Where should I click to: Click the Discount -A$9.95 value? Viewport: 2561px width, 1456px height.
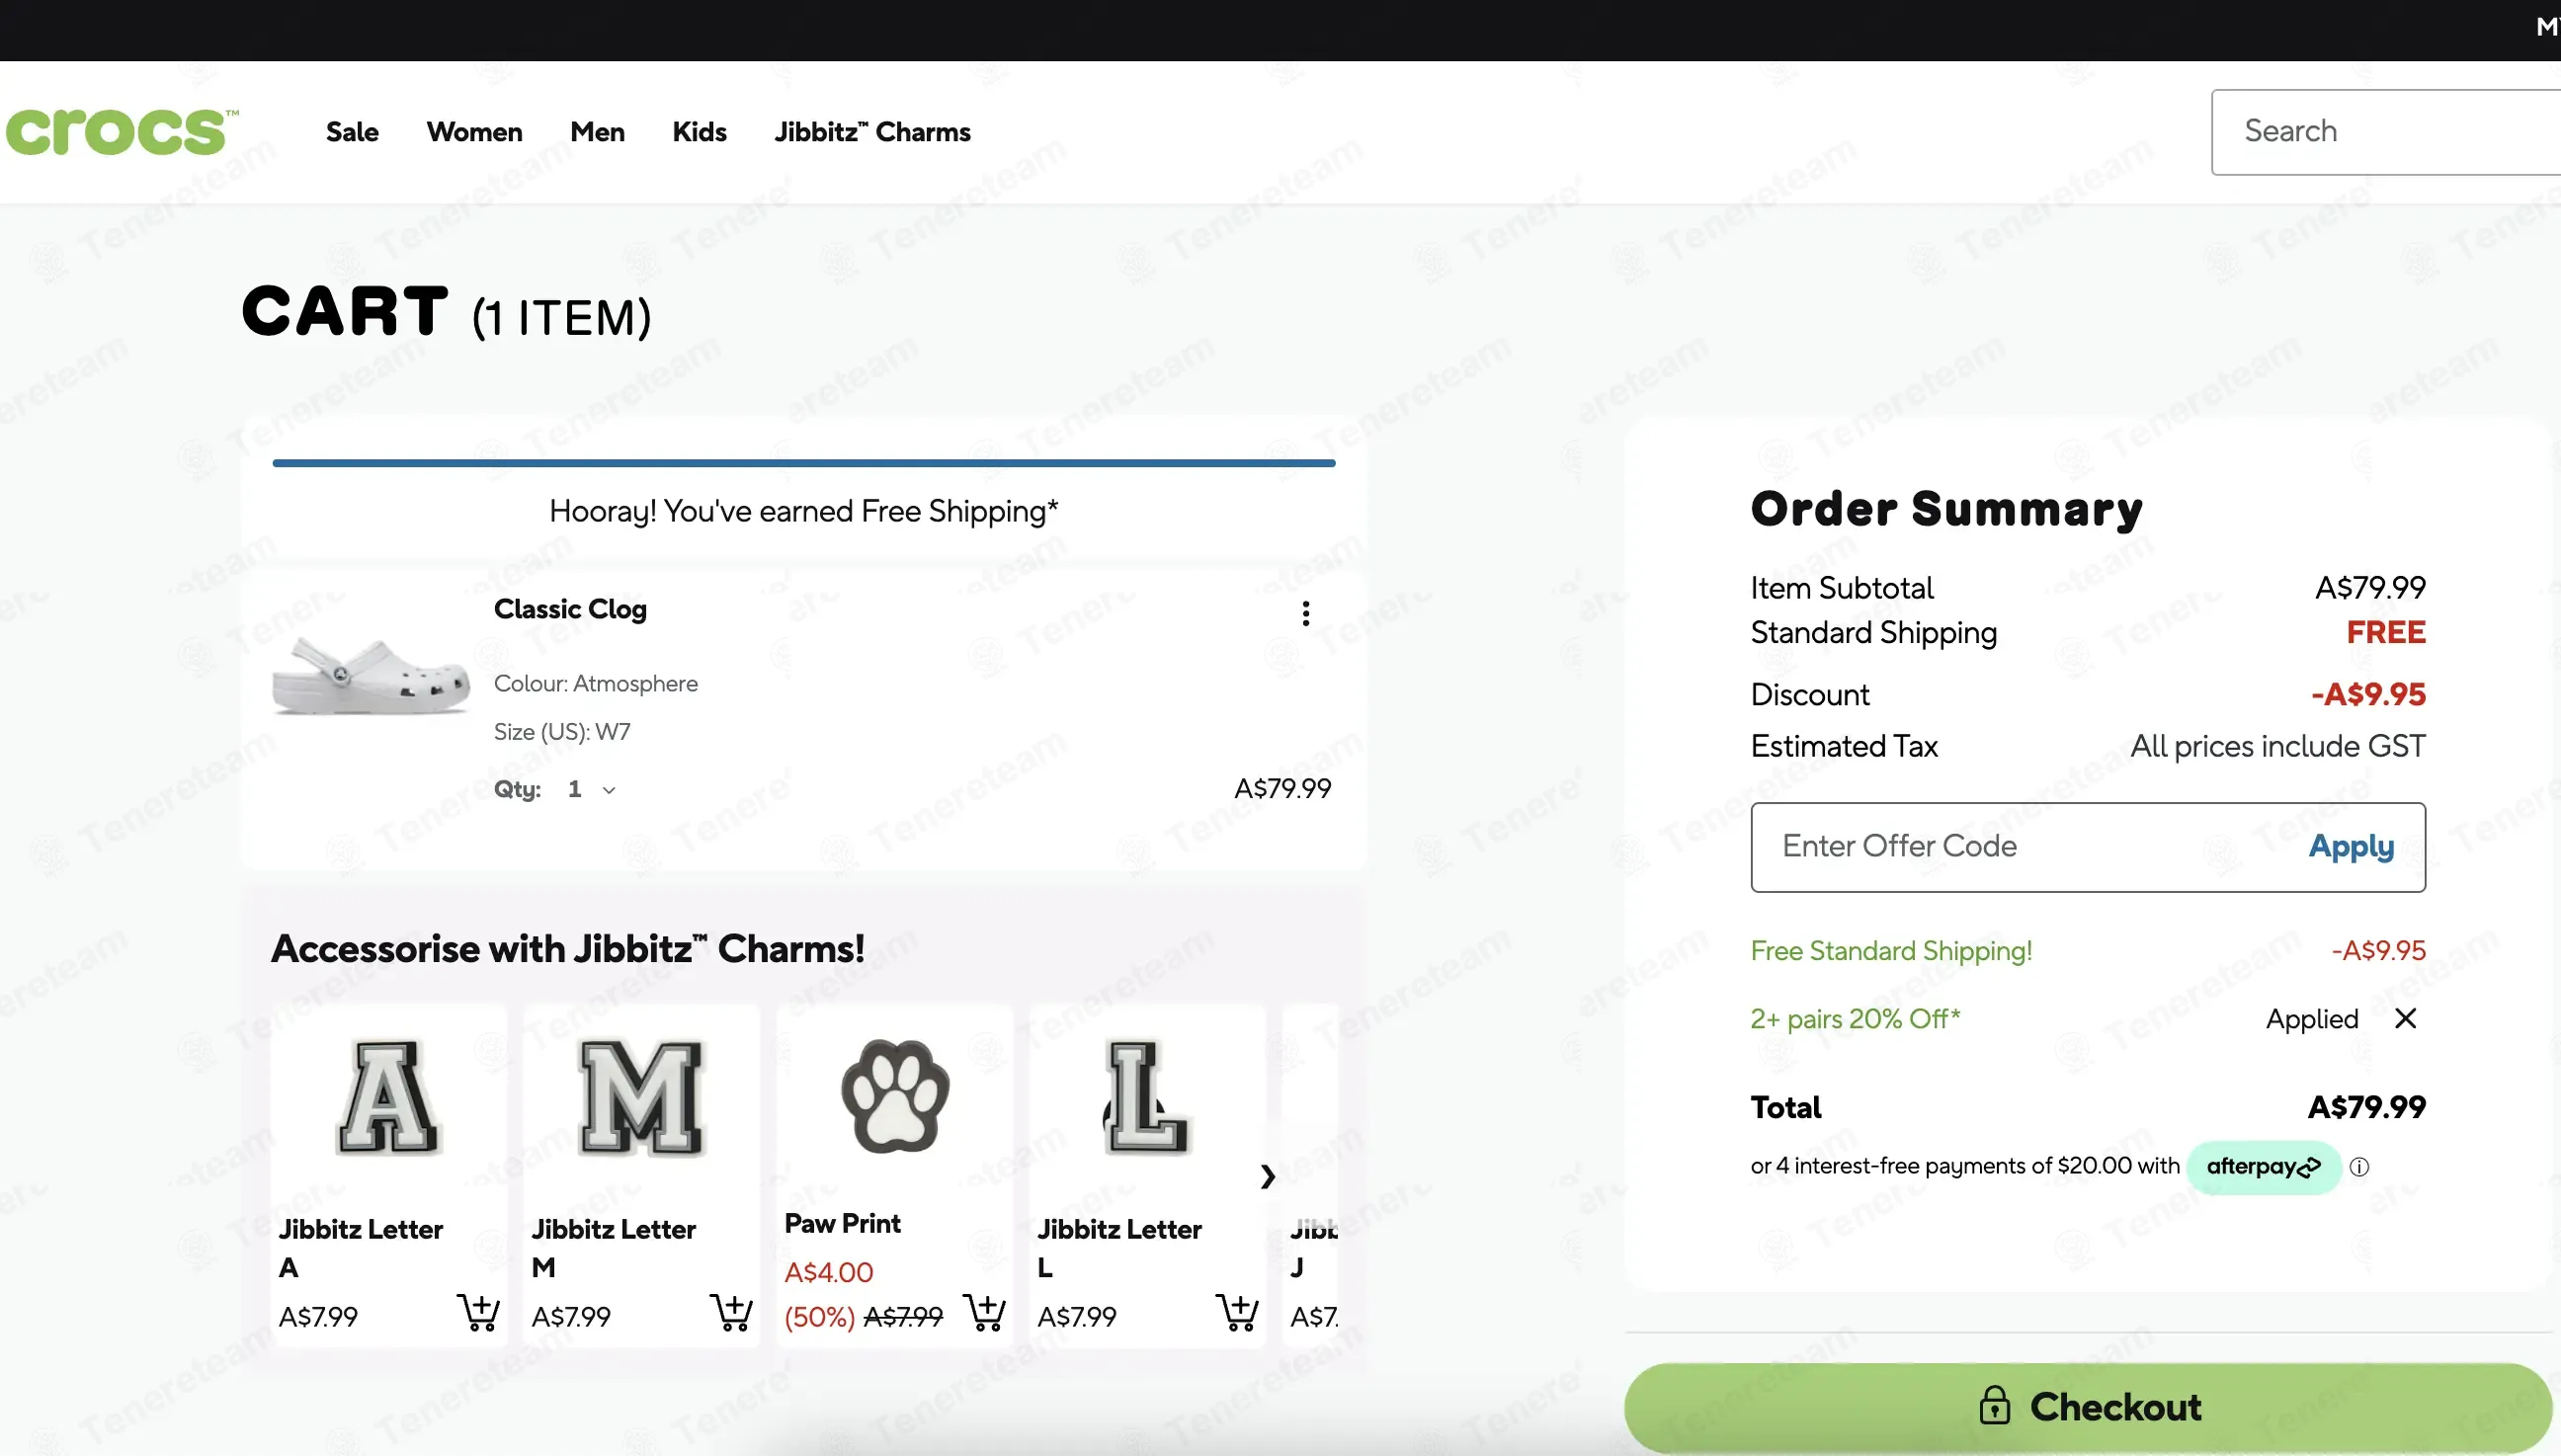click(2368, 694)
